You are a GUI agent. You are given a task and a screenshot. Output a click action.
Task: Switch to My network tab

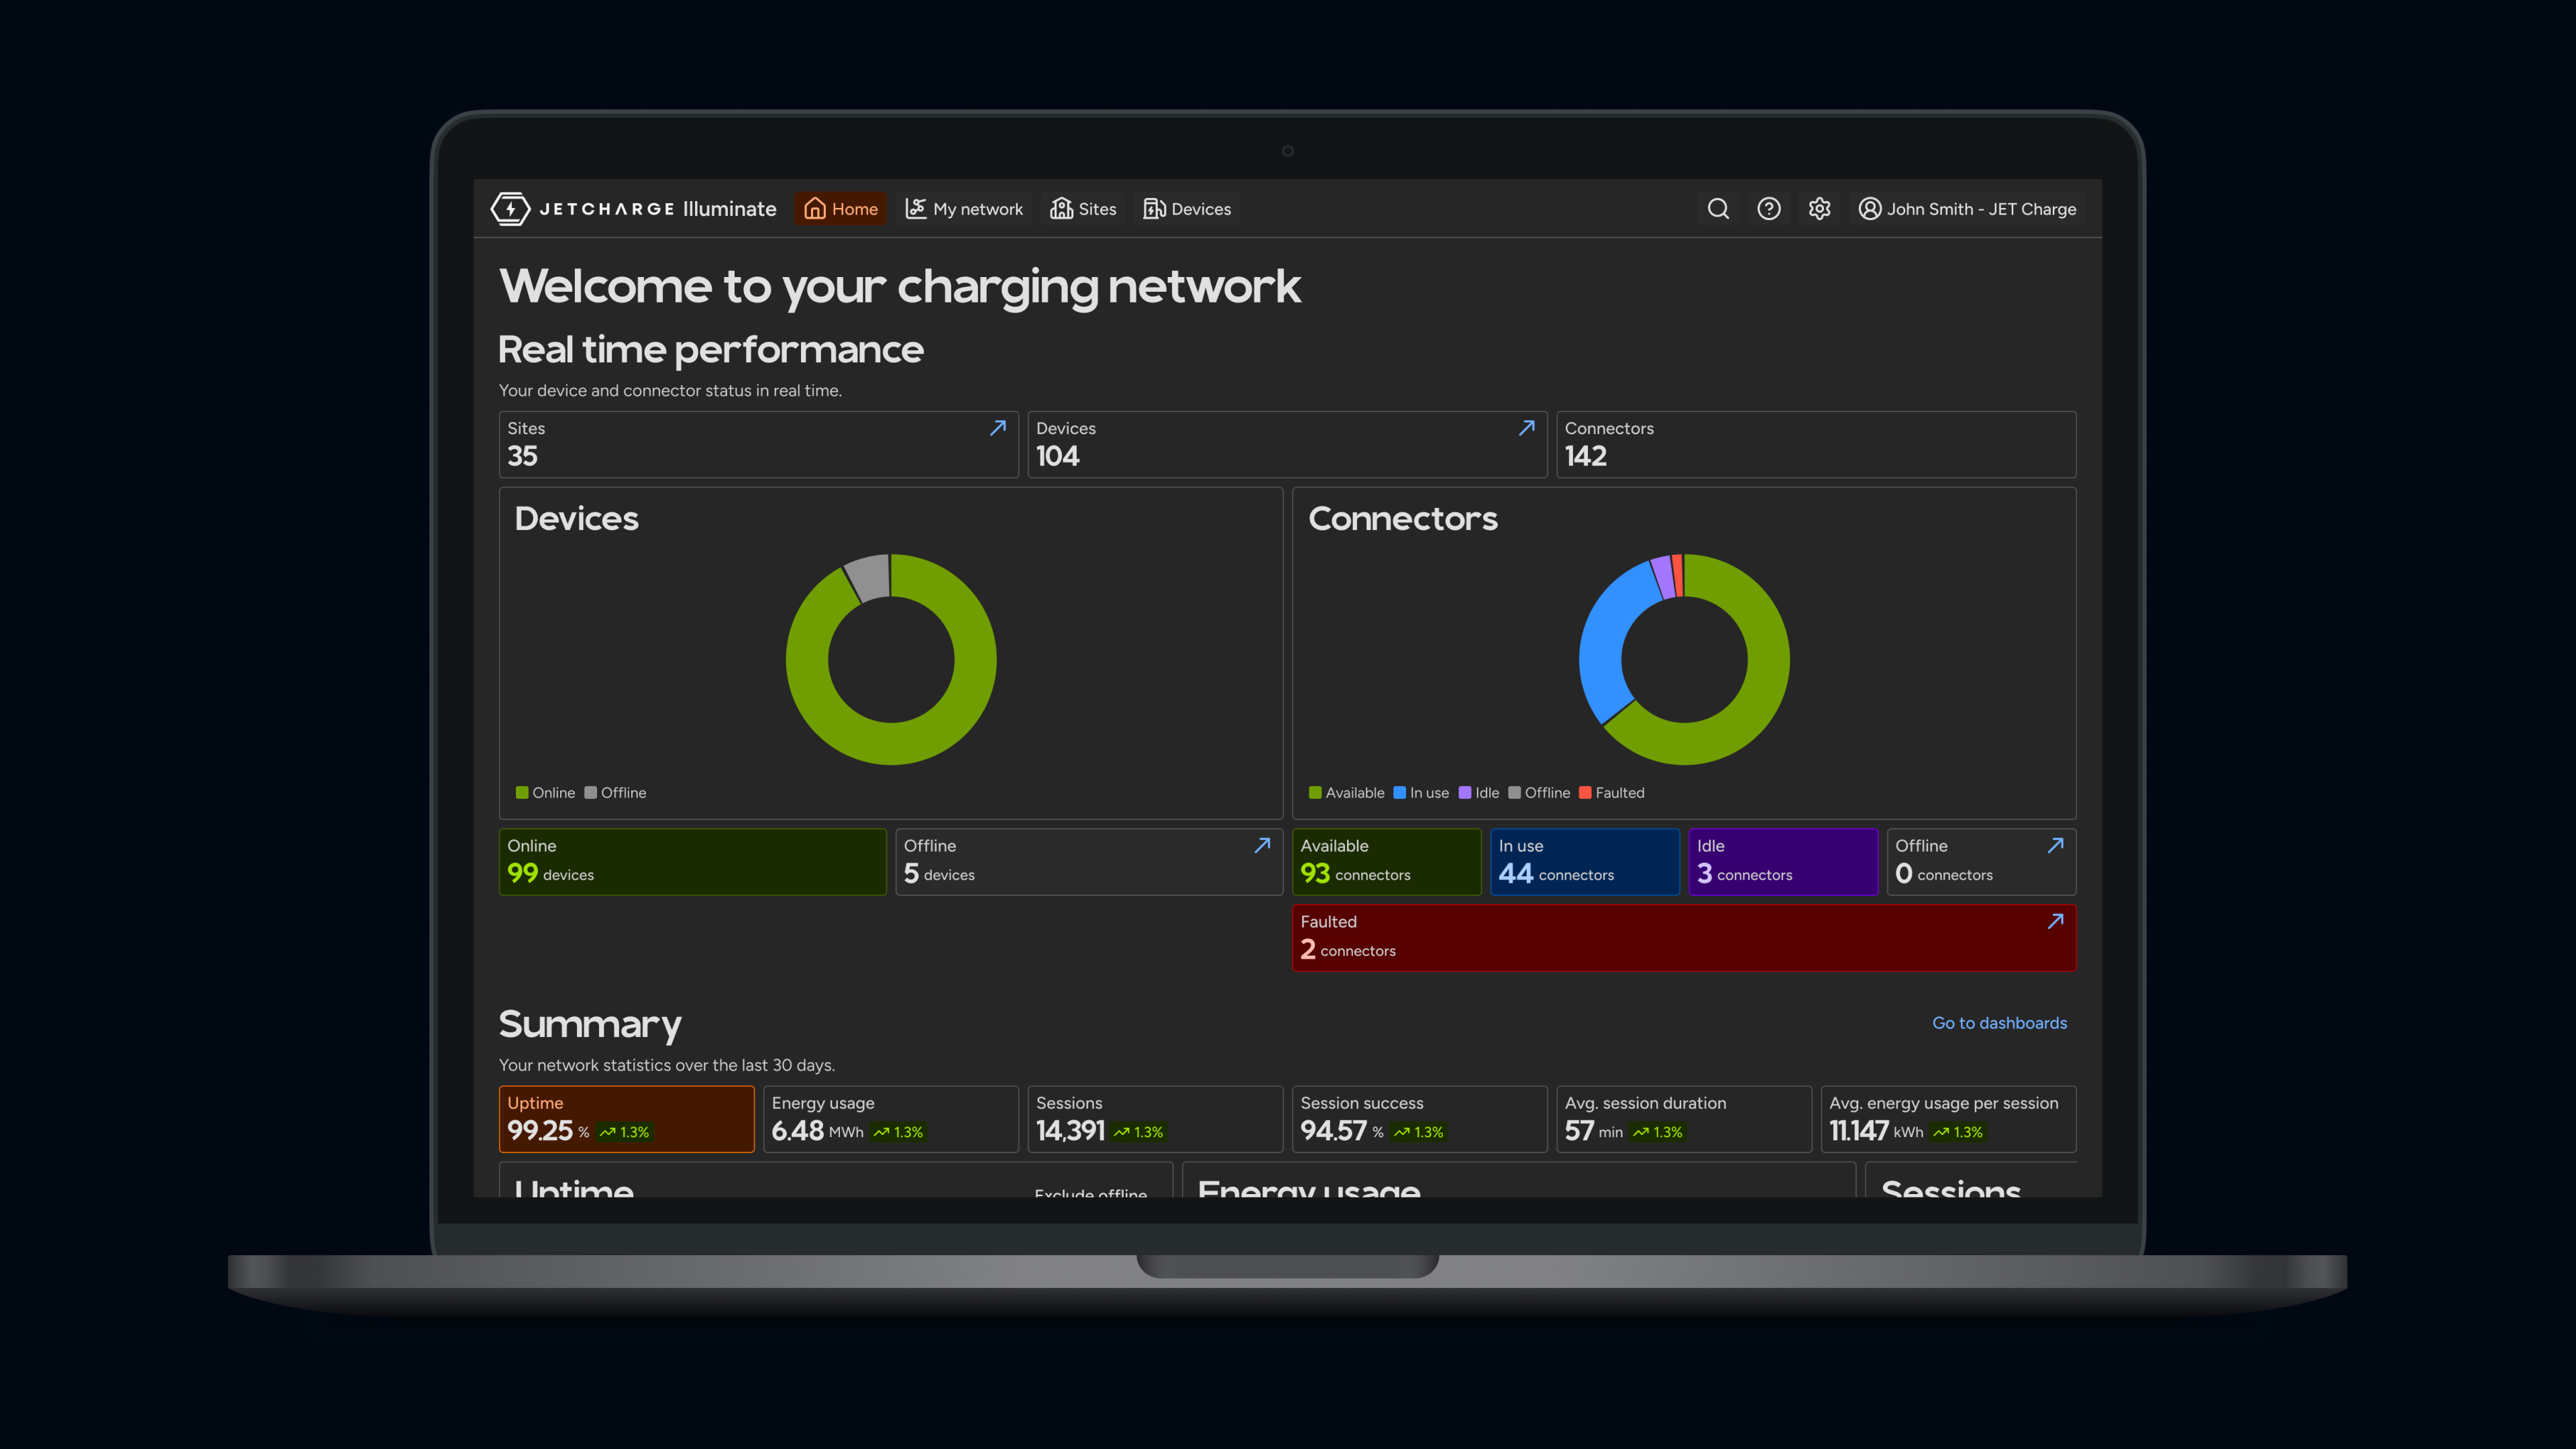(x=965, y=209)
